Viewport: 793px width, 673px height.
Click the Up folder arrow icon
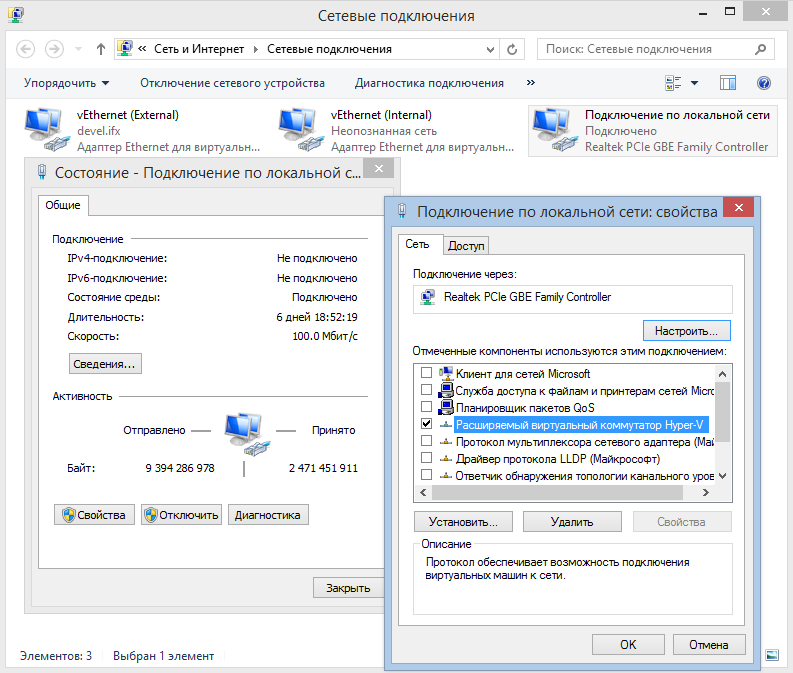[x=101, y=49]
